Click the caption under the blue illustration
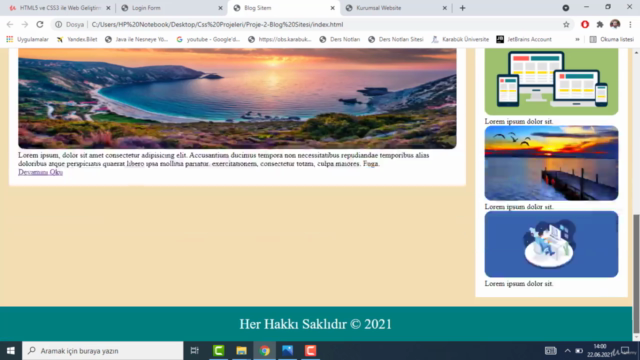The image size is (640, 360). click(519, 284)
